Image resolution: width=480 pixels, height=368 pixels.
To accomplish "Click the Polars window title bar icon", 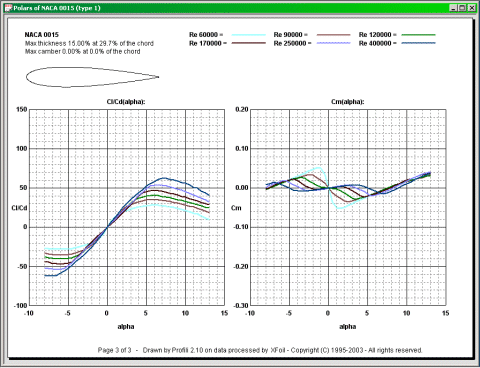I will pos(9,8).
